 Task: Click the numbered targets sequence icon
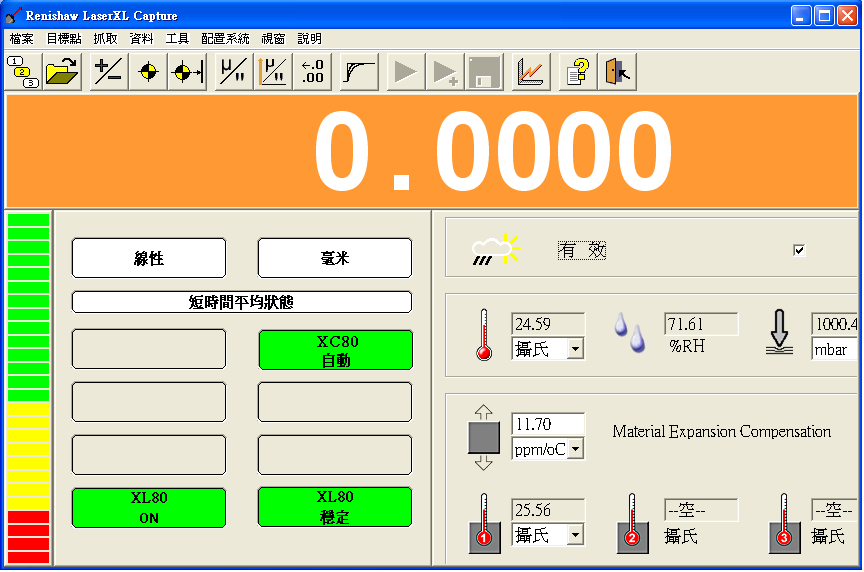23,72
